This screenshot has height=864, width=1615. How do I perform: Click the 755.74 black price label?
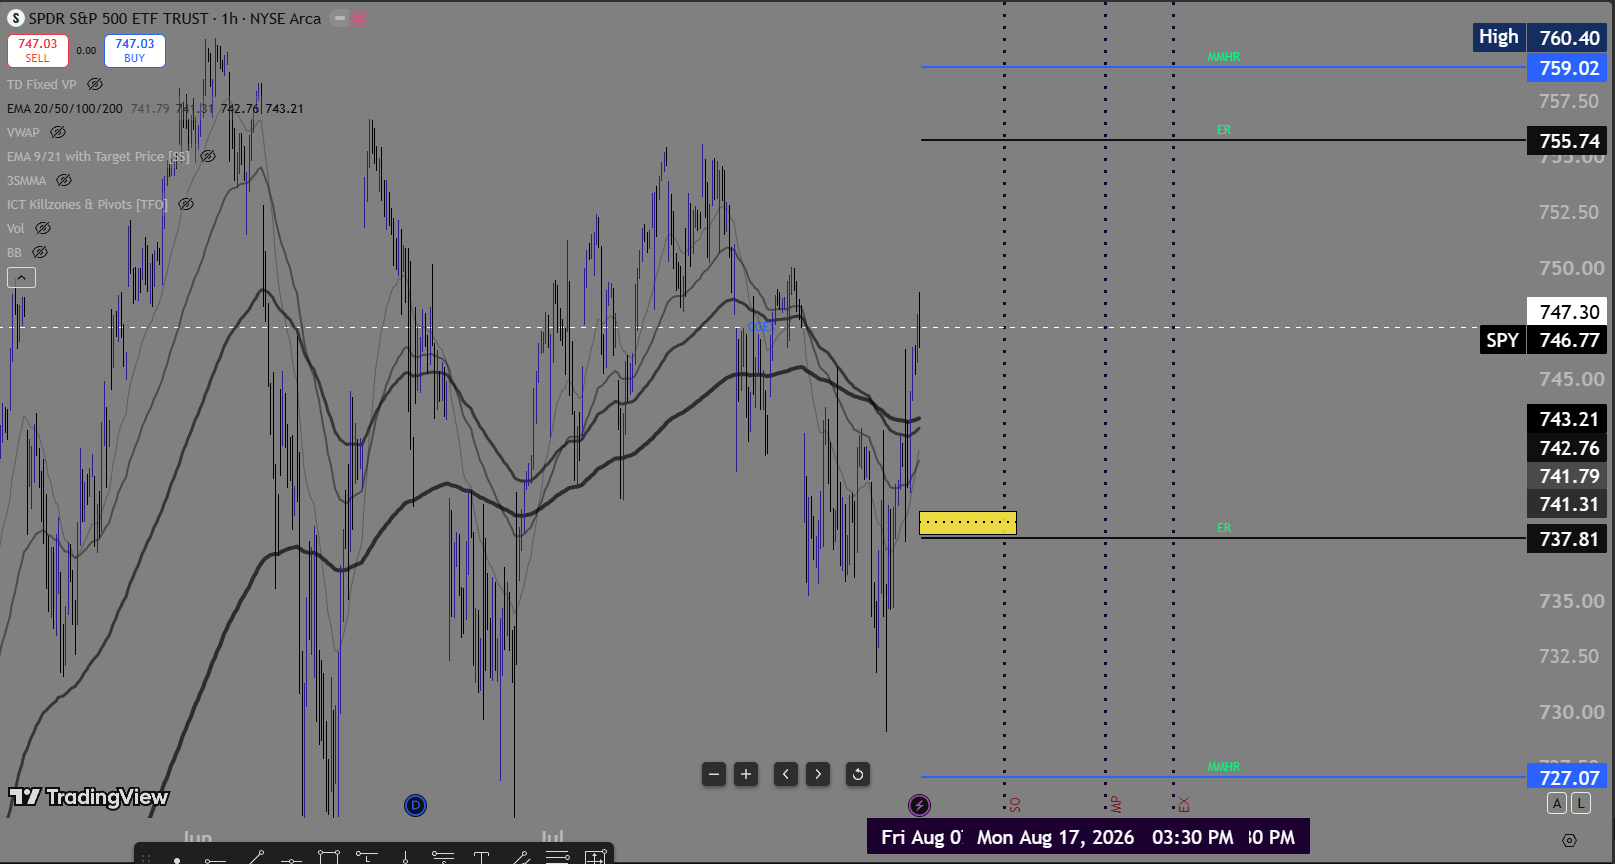[x=1569, y=141]
